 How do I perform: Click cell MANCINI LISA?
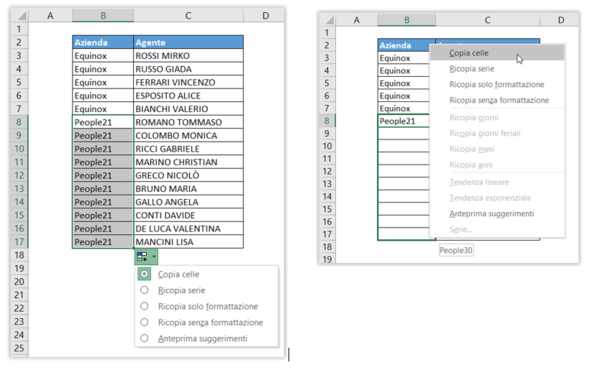pos(188,242)
